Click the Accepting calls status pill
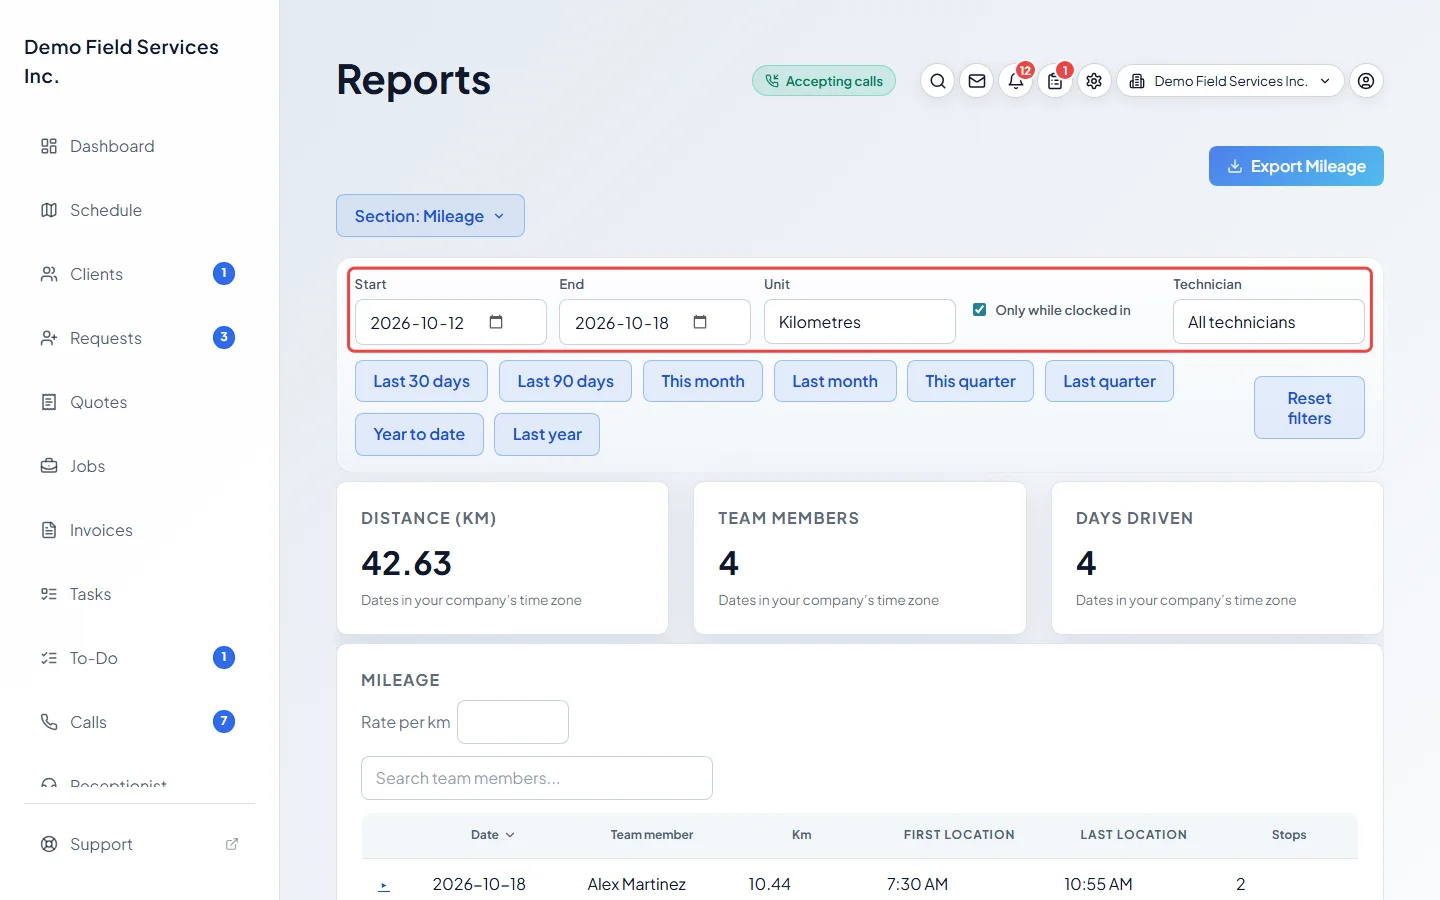 tap(824, 81)
